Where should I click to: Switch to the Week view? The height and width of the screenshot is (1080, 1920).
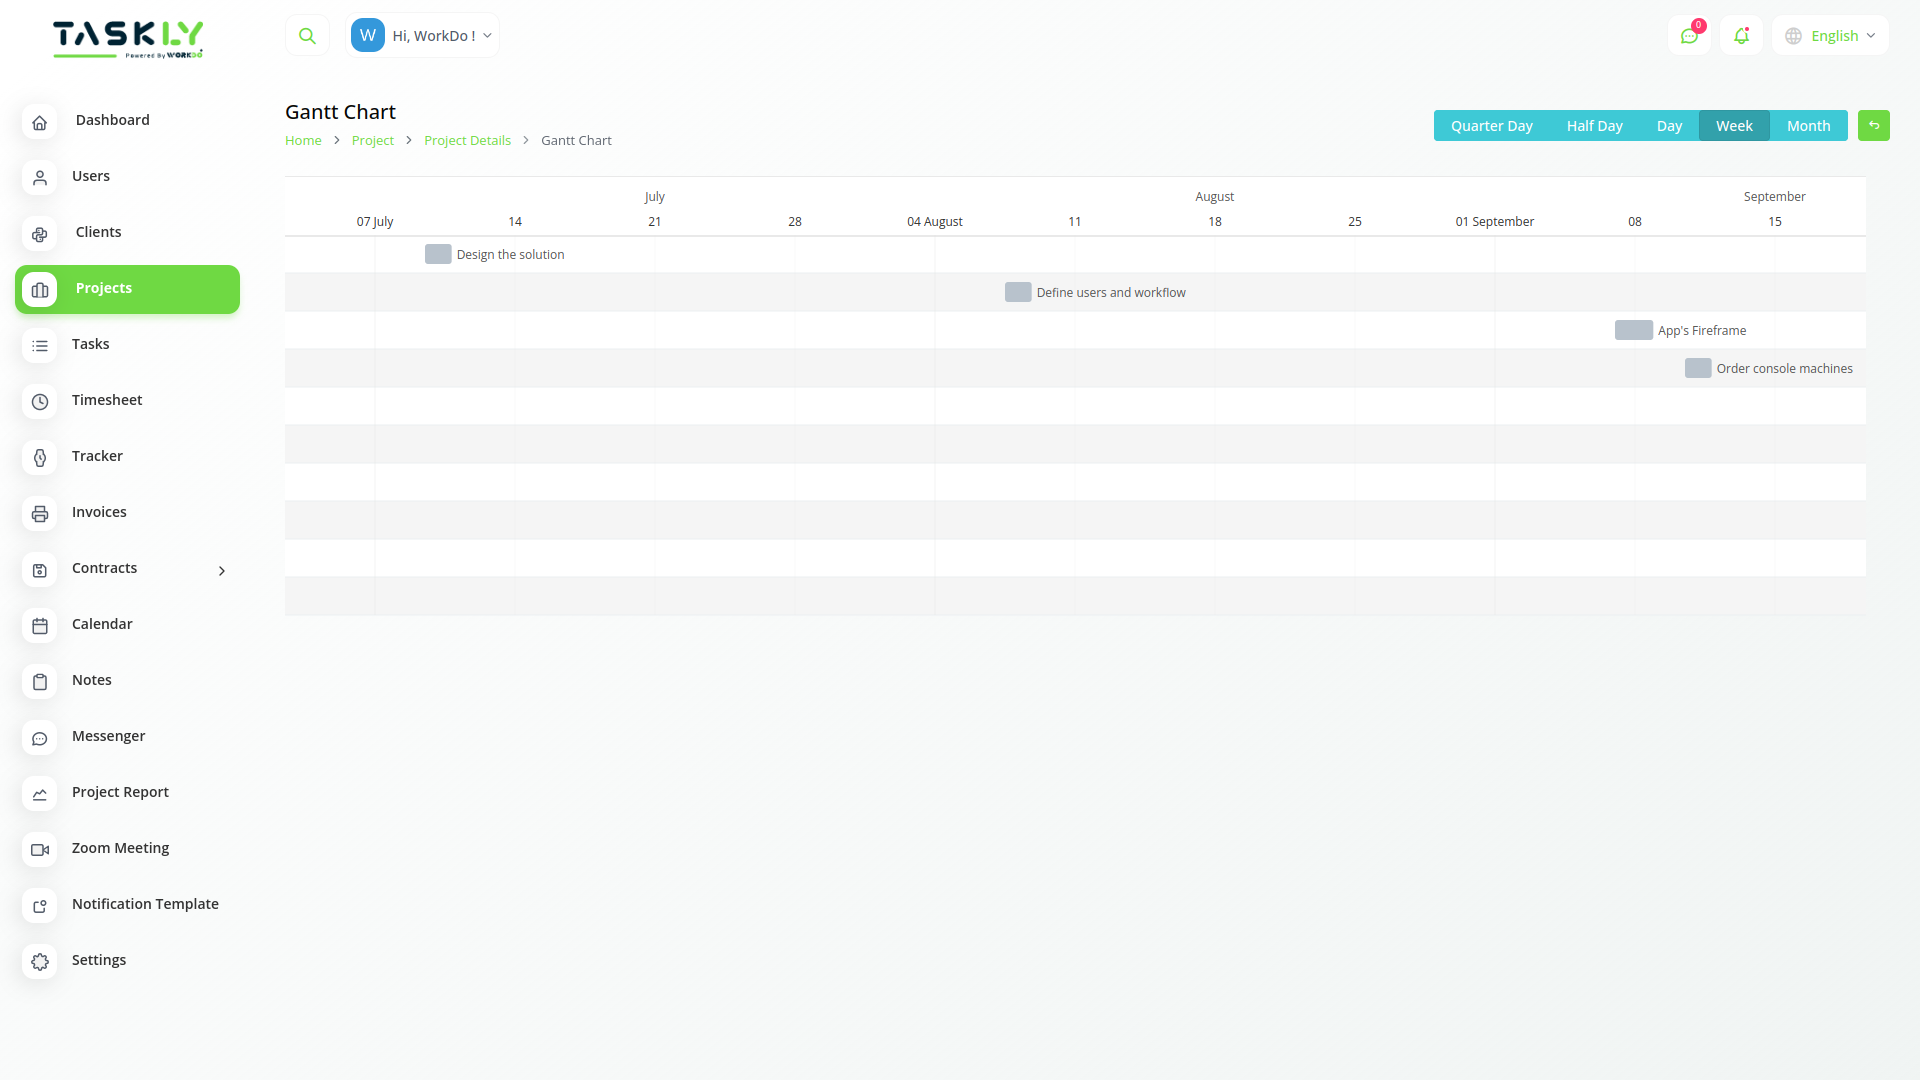click(1734, 125)
